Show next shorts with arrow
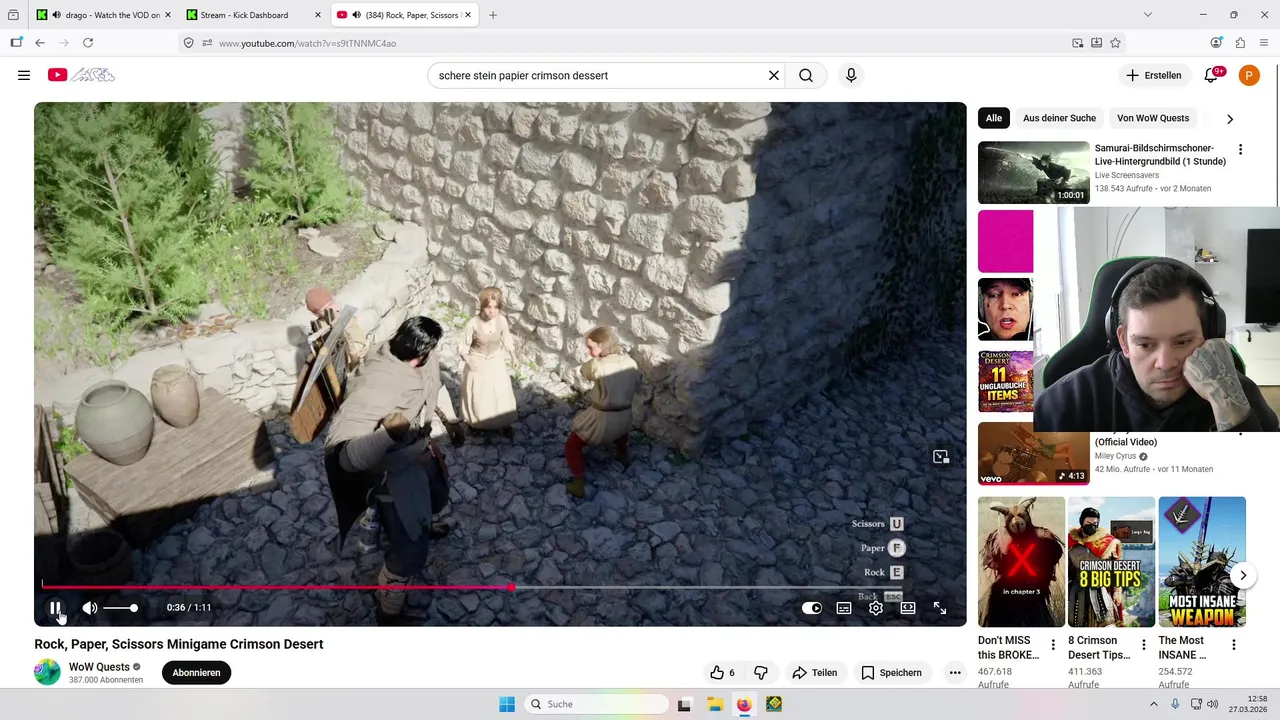The height and width of the screenshot is (720, 1280). pyautogui.click(x=1243, y=576)
